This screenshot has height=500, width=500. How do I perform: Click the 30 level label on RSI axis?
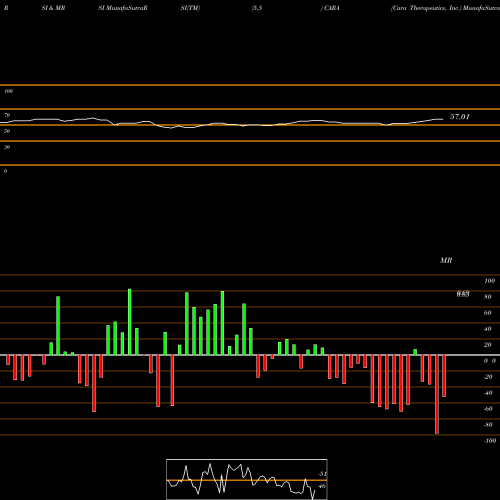pos(7,147)
